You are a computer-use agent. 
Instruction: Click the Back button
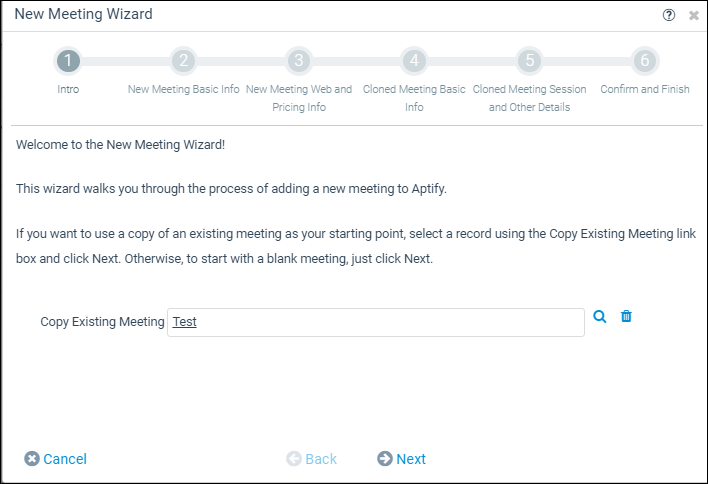tap(312, 459)
